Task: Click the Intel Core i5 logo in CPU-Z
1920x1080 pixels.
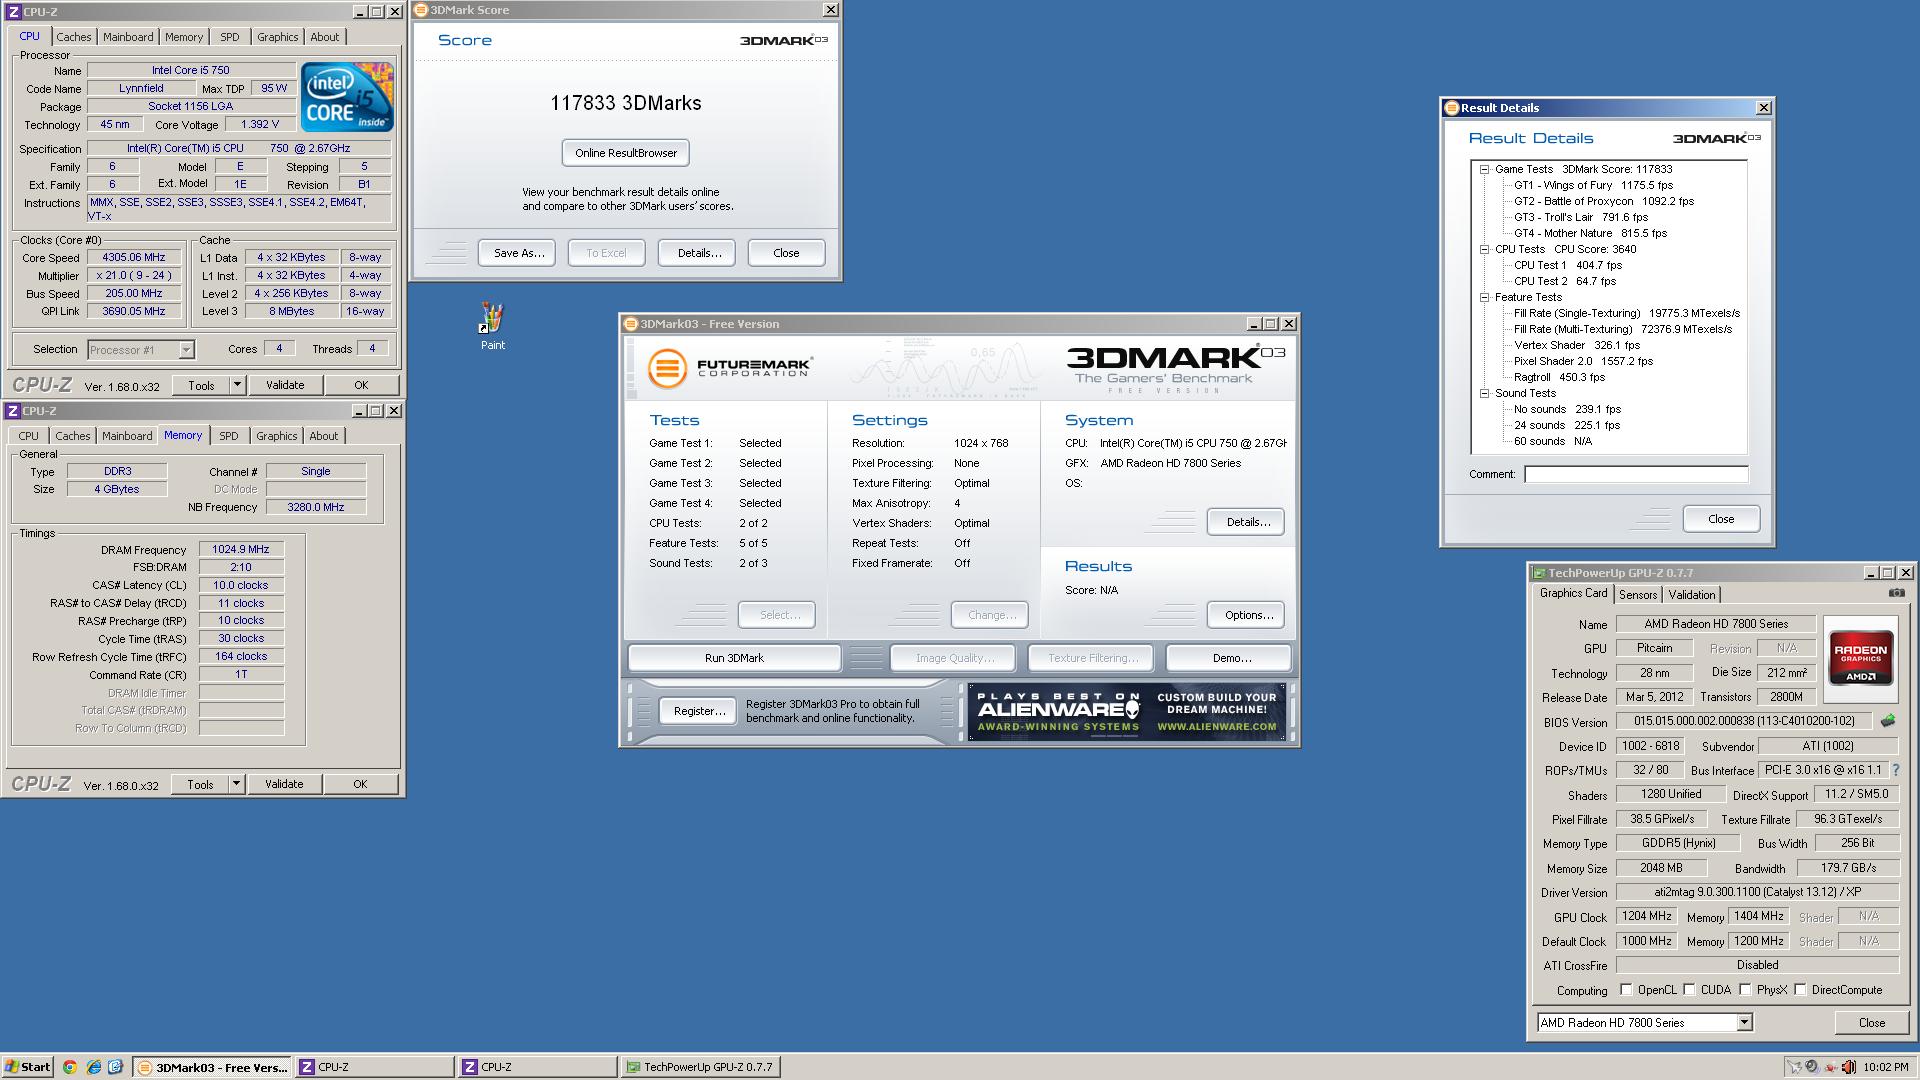Action: pos(348,97)
